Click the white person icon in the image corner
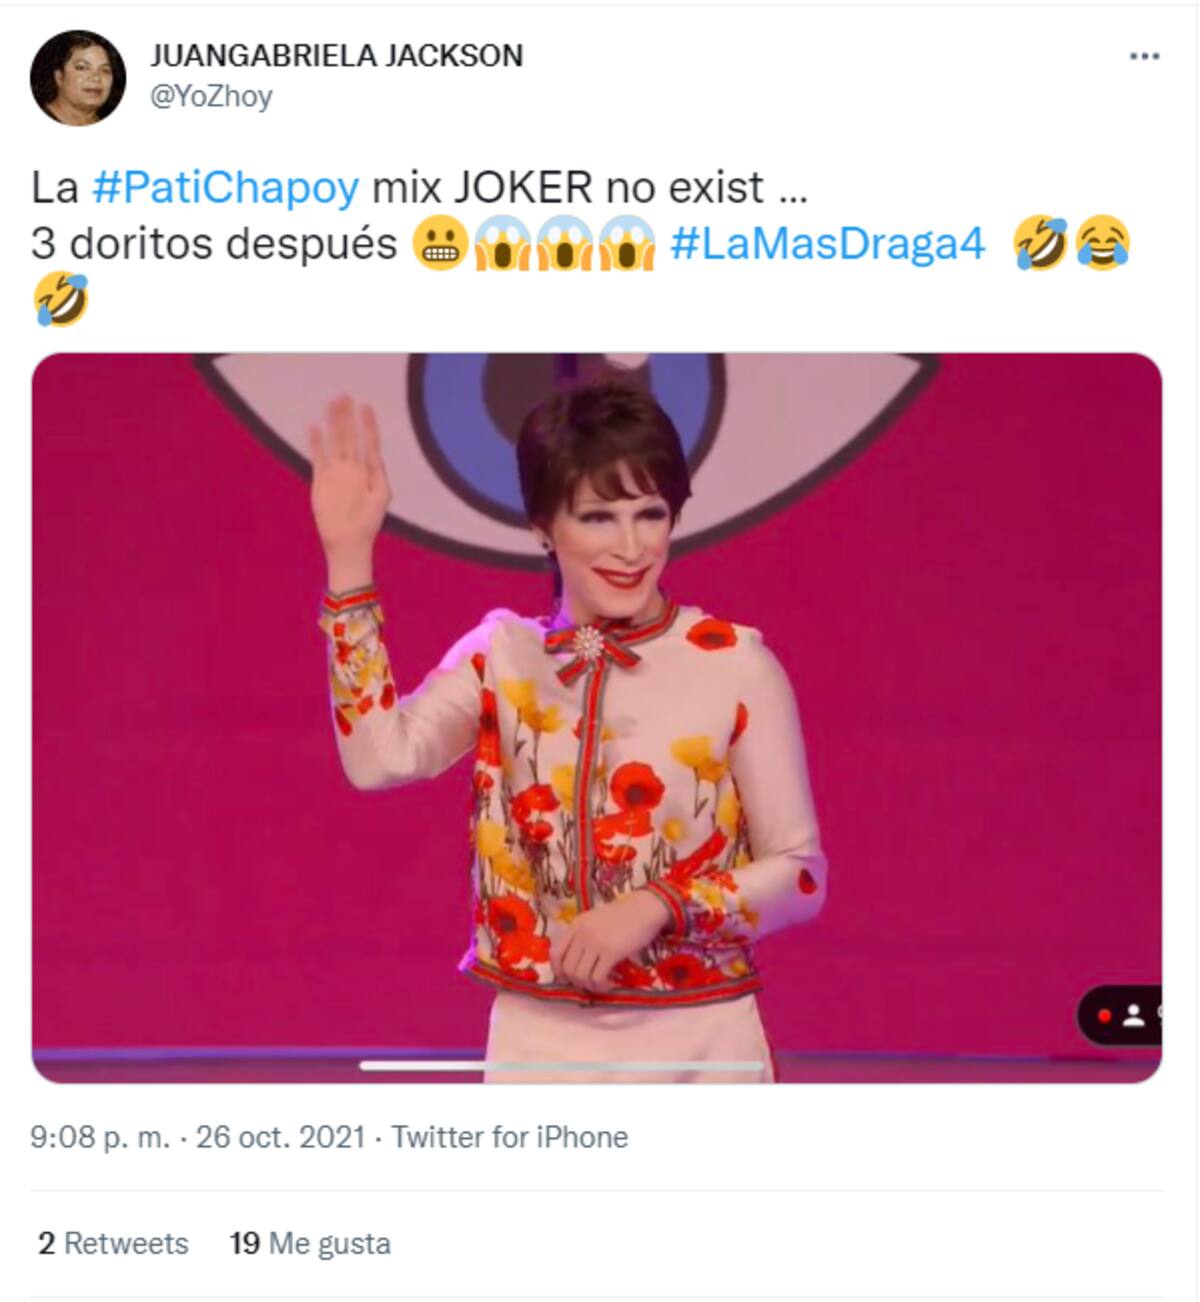 1133,1016
